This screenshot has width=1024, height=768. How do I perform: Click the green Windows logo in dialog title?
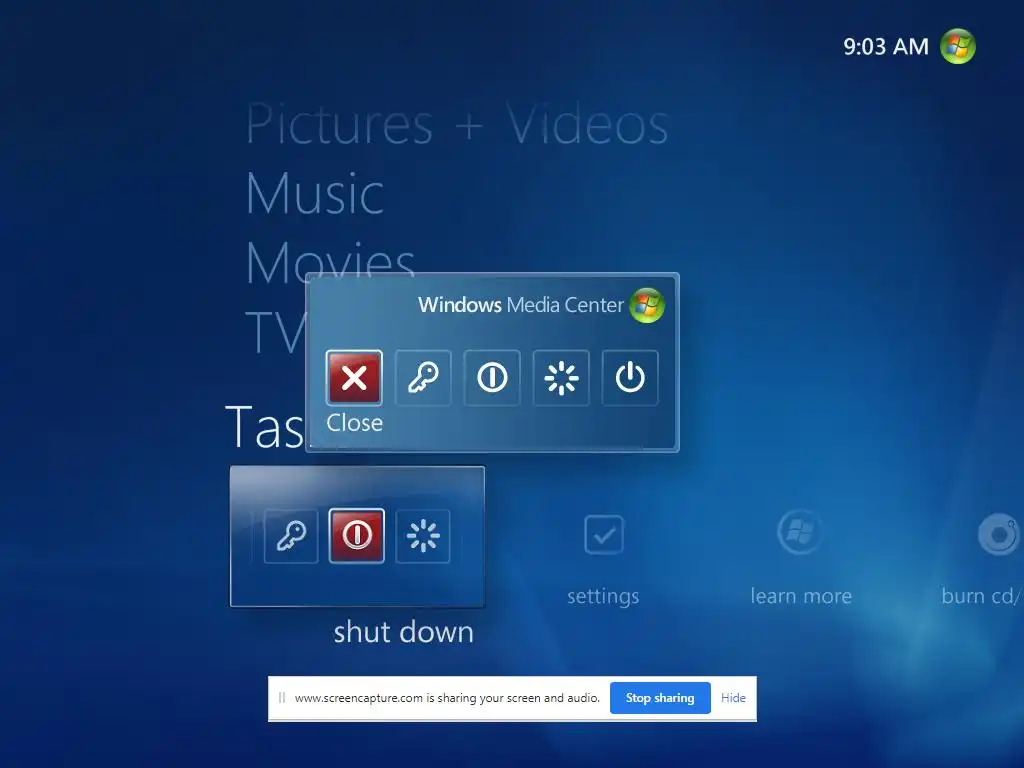647,305
